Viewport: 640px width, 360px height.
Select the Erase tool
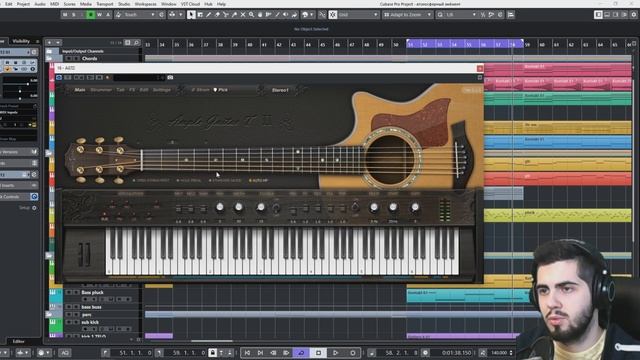[x=217, y=15]
